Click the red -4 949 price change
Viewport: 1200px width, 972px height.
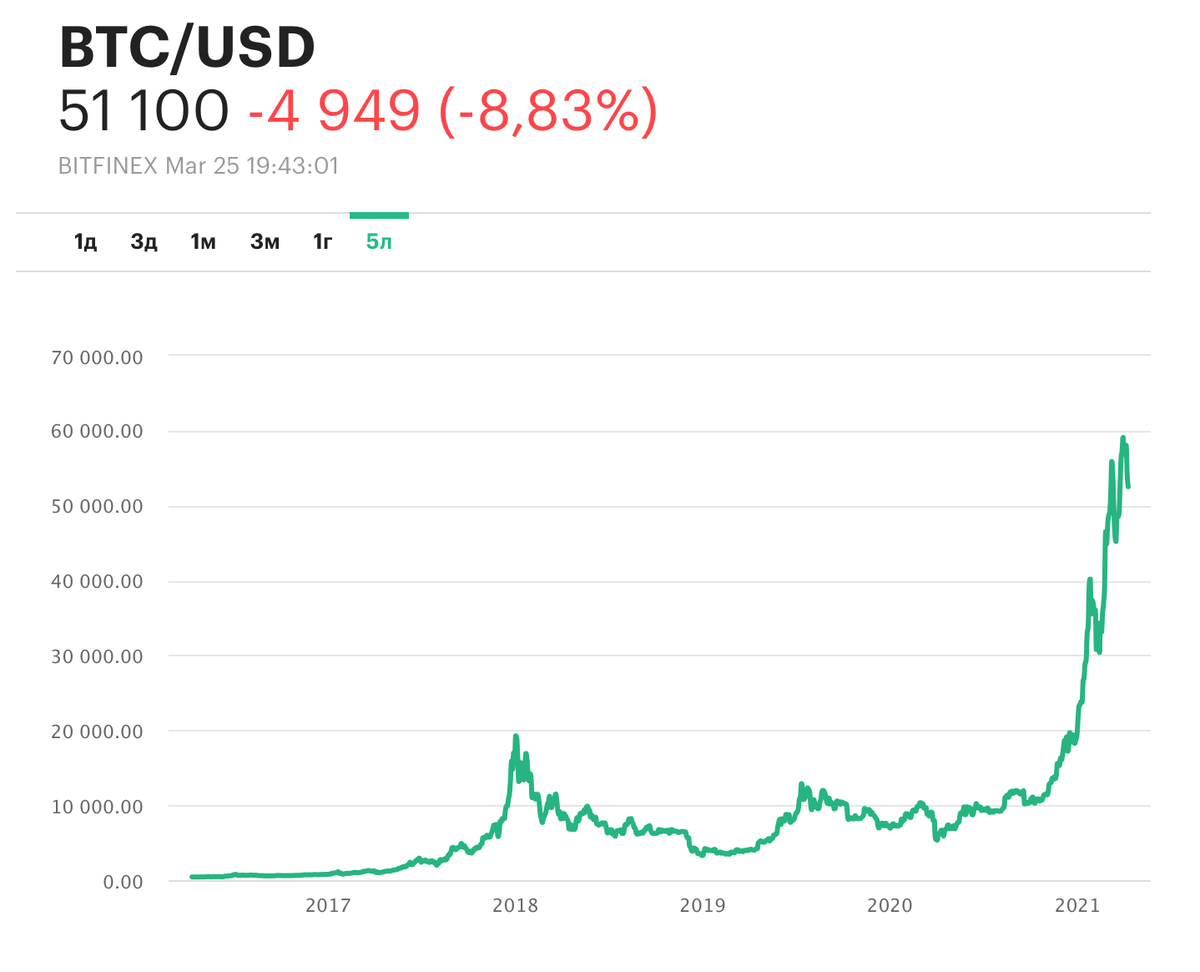click(x=333, y=111)
